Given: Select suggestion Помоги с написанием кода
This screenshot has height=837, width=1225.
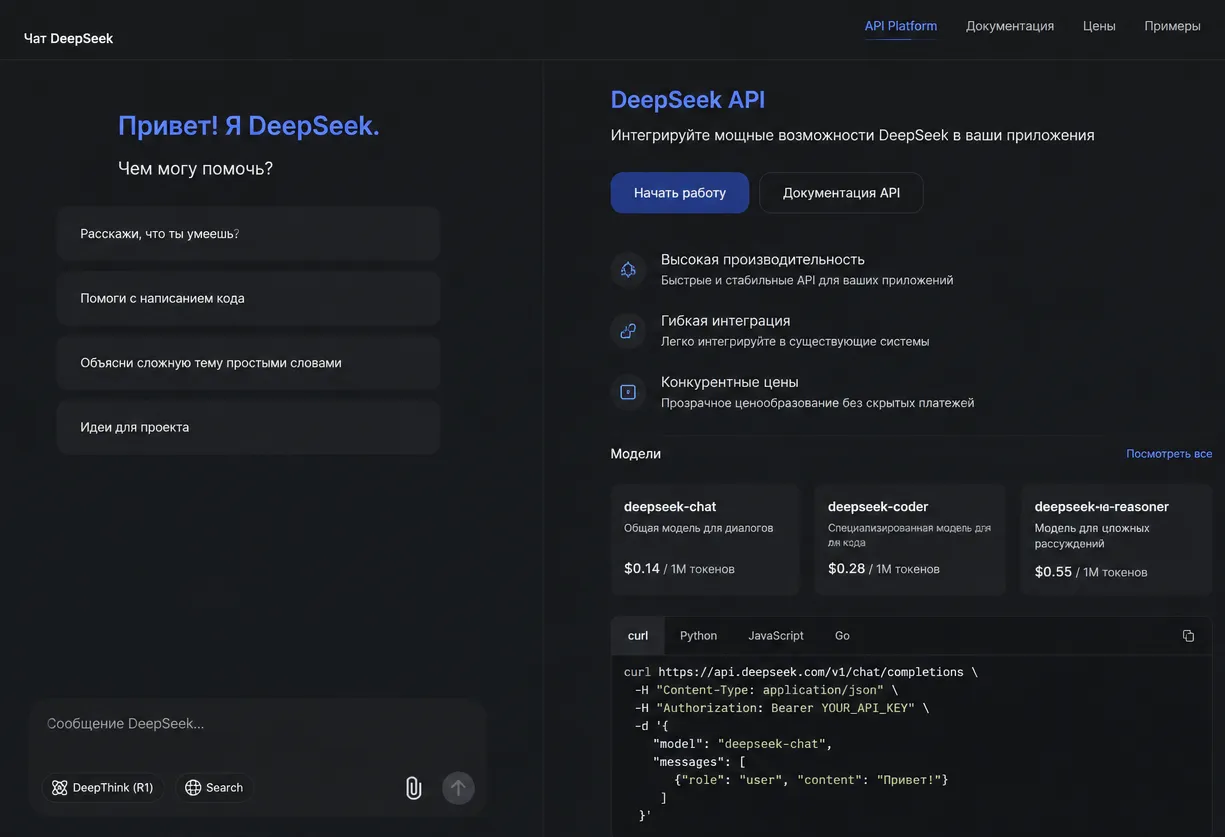Looking at the screenshot, I should pyautogui.click(x=248, y=298).
